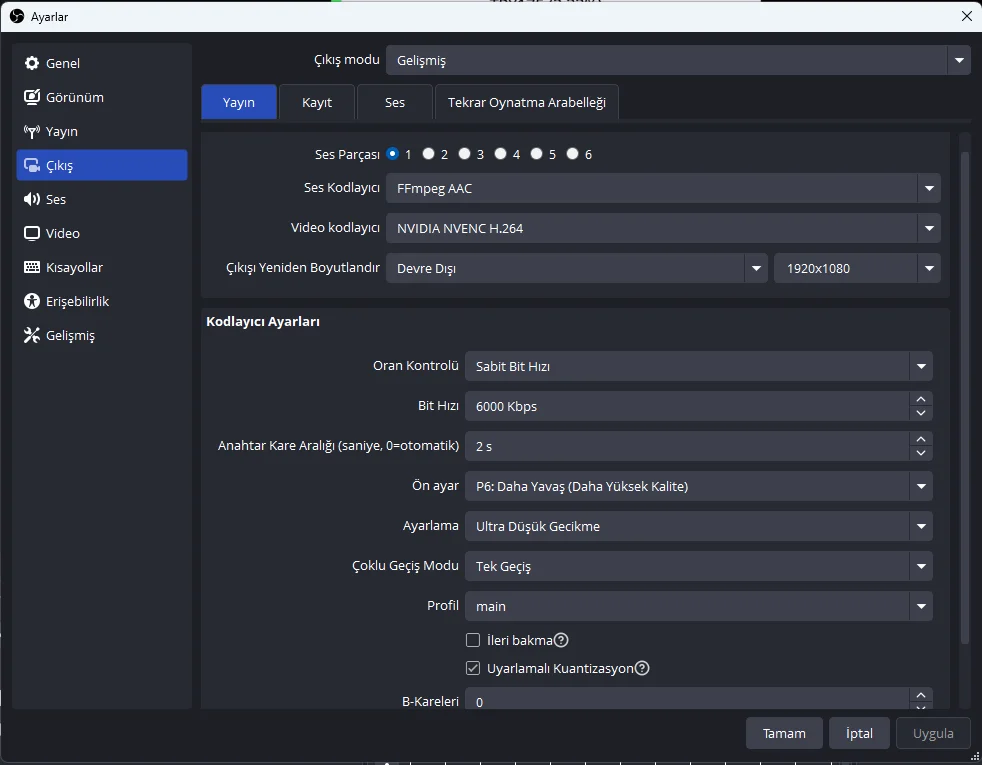Open the Ayarlama Ultra Düşük Gecikme dropdown
This screenshot has height=765, width=982.
tap(698, 526)
